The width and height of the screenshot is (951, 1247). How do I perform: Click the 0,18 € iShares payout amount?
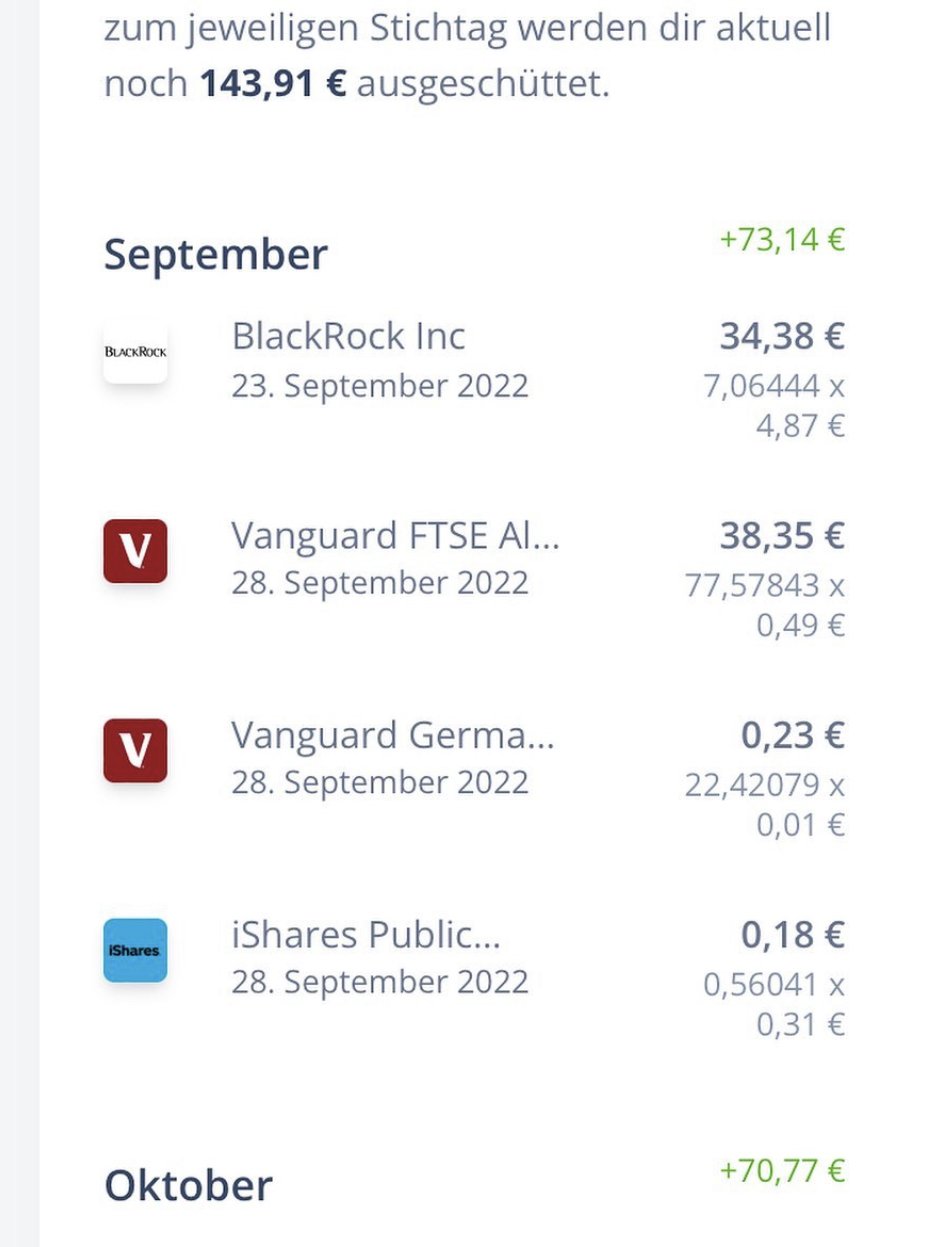click(792, 935)
